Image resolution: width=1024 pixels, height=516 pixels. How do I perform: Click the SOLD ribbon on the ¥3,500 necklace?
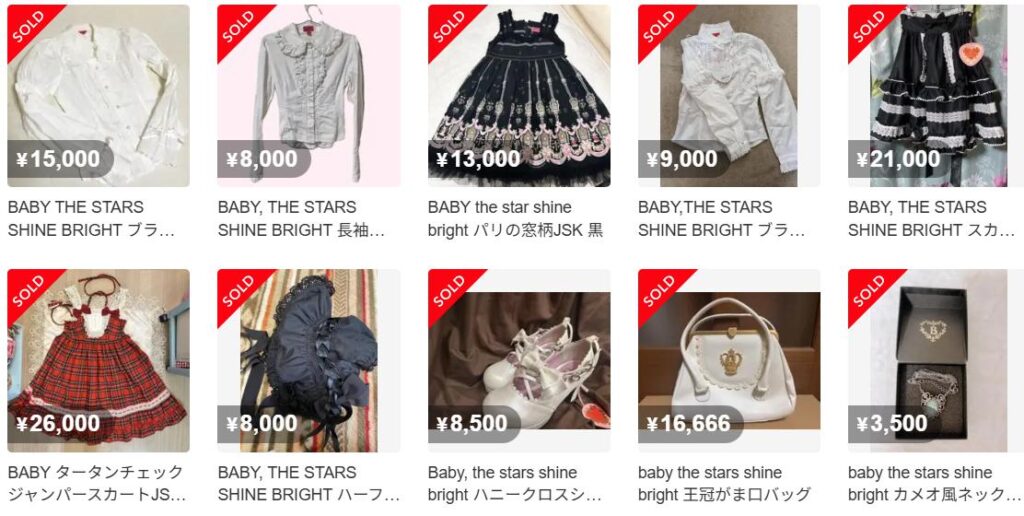coord(870,291)
